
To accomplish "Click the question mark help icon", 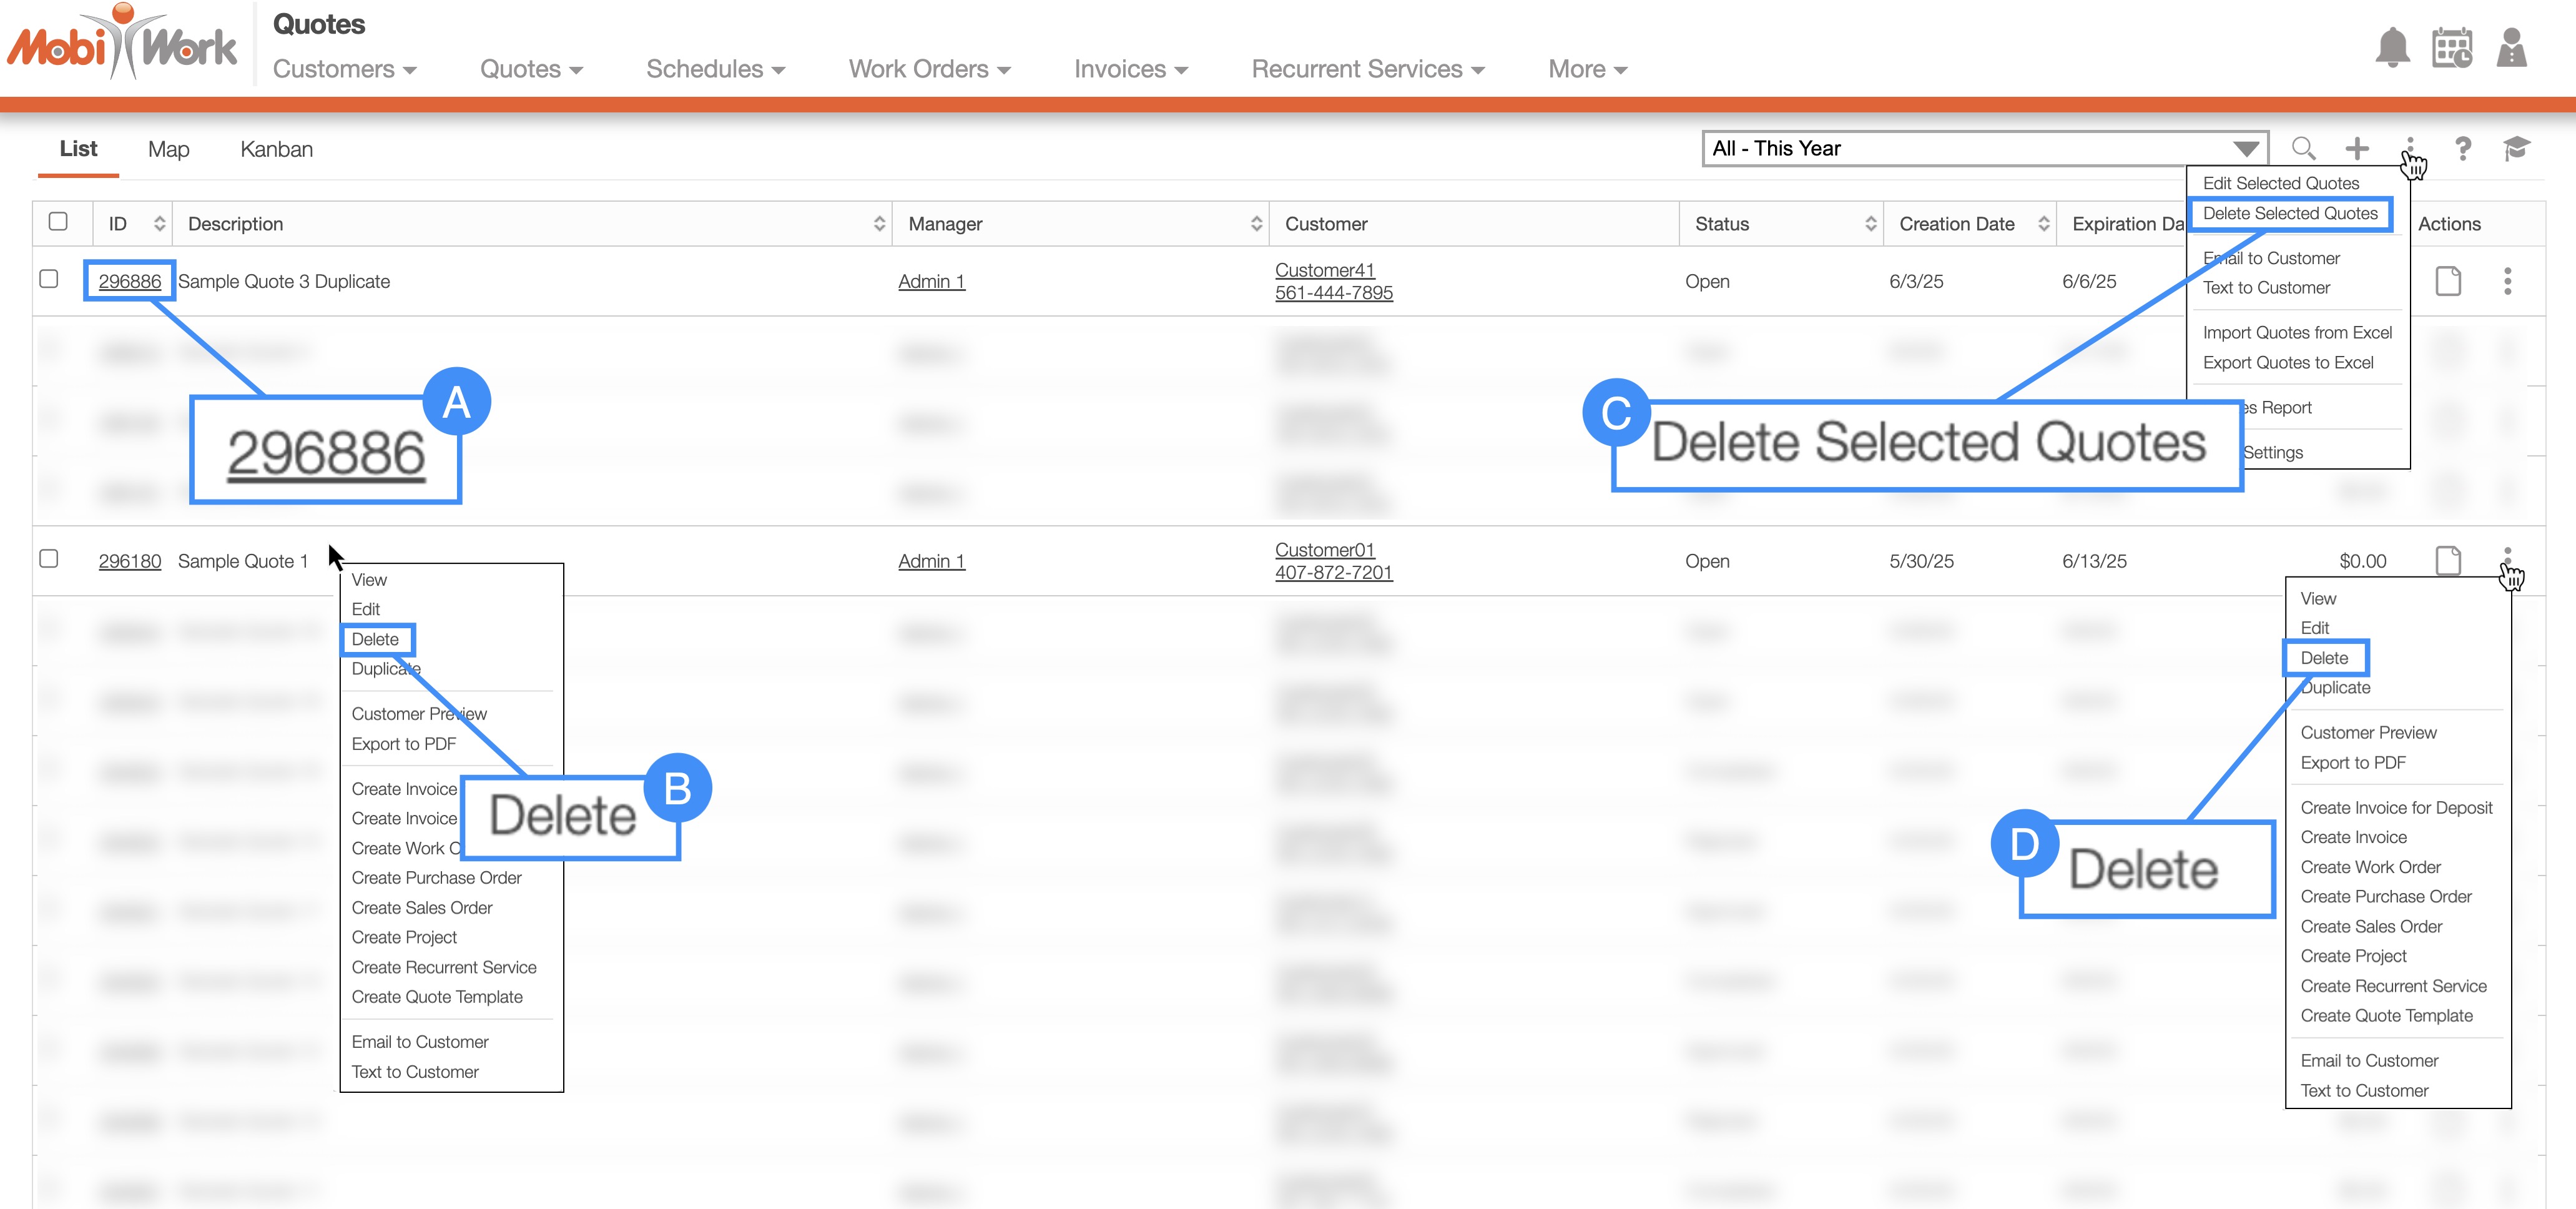I will click(2463, 148).
